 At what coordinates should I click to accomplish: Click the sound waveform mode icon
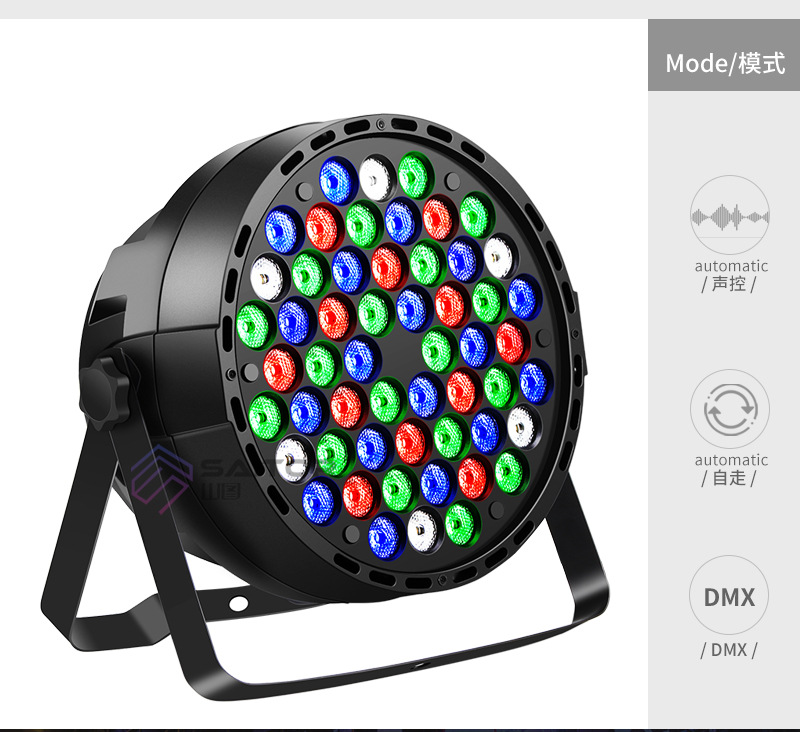[730, 215]
